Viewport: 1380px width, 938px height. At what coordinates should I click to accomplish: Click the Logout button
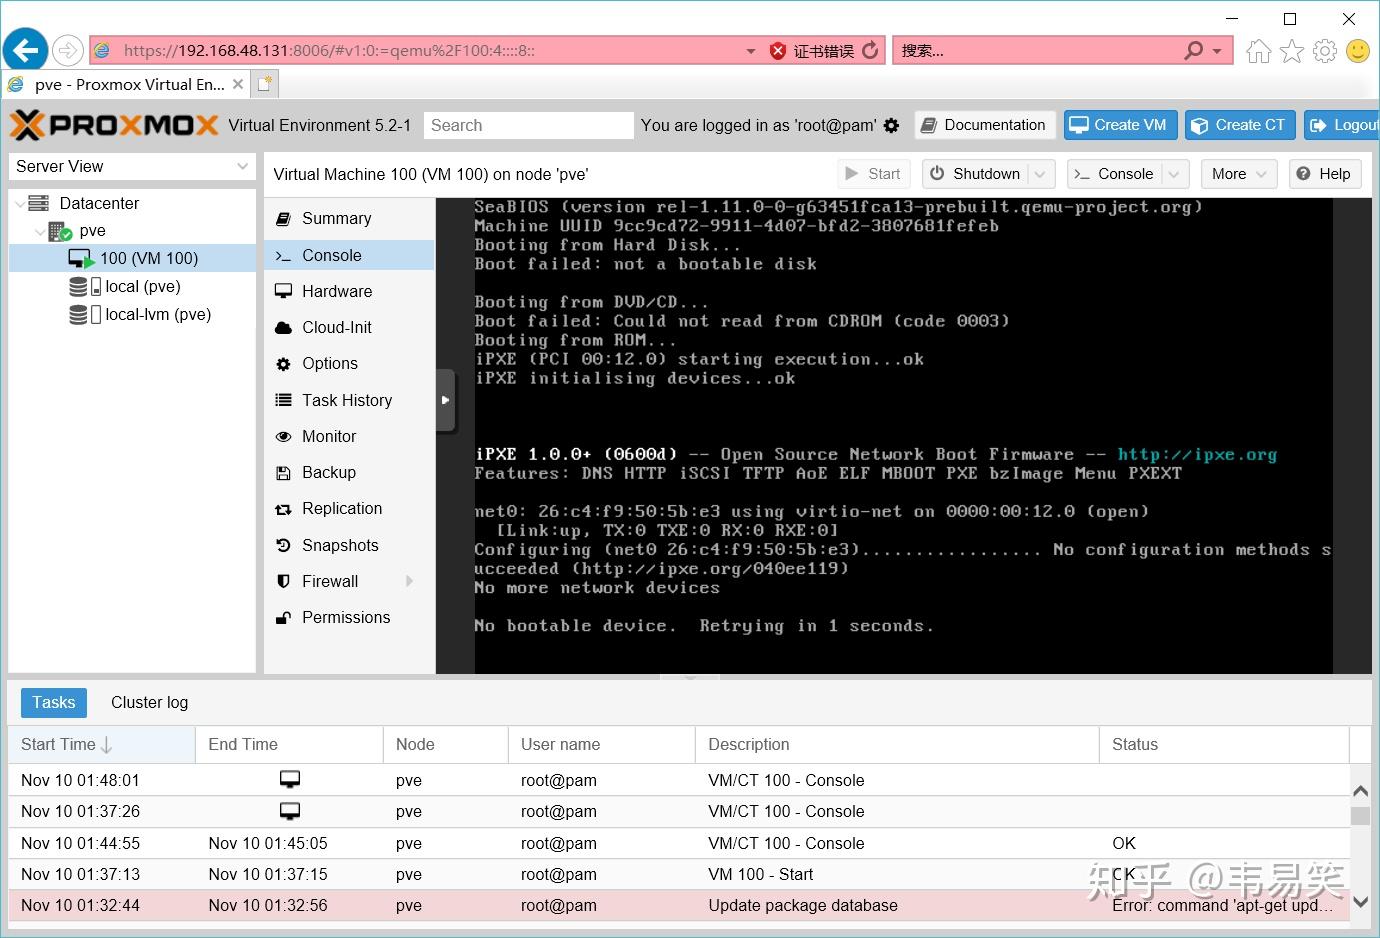coord(1343,125)
